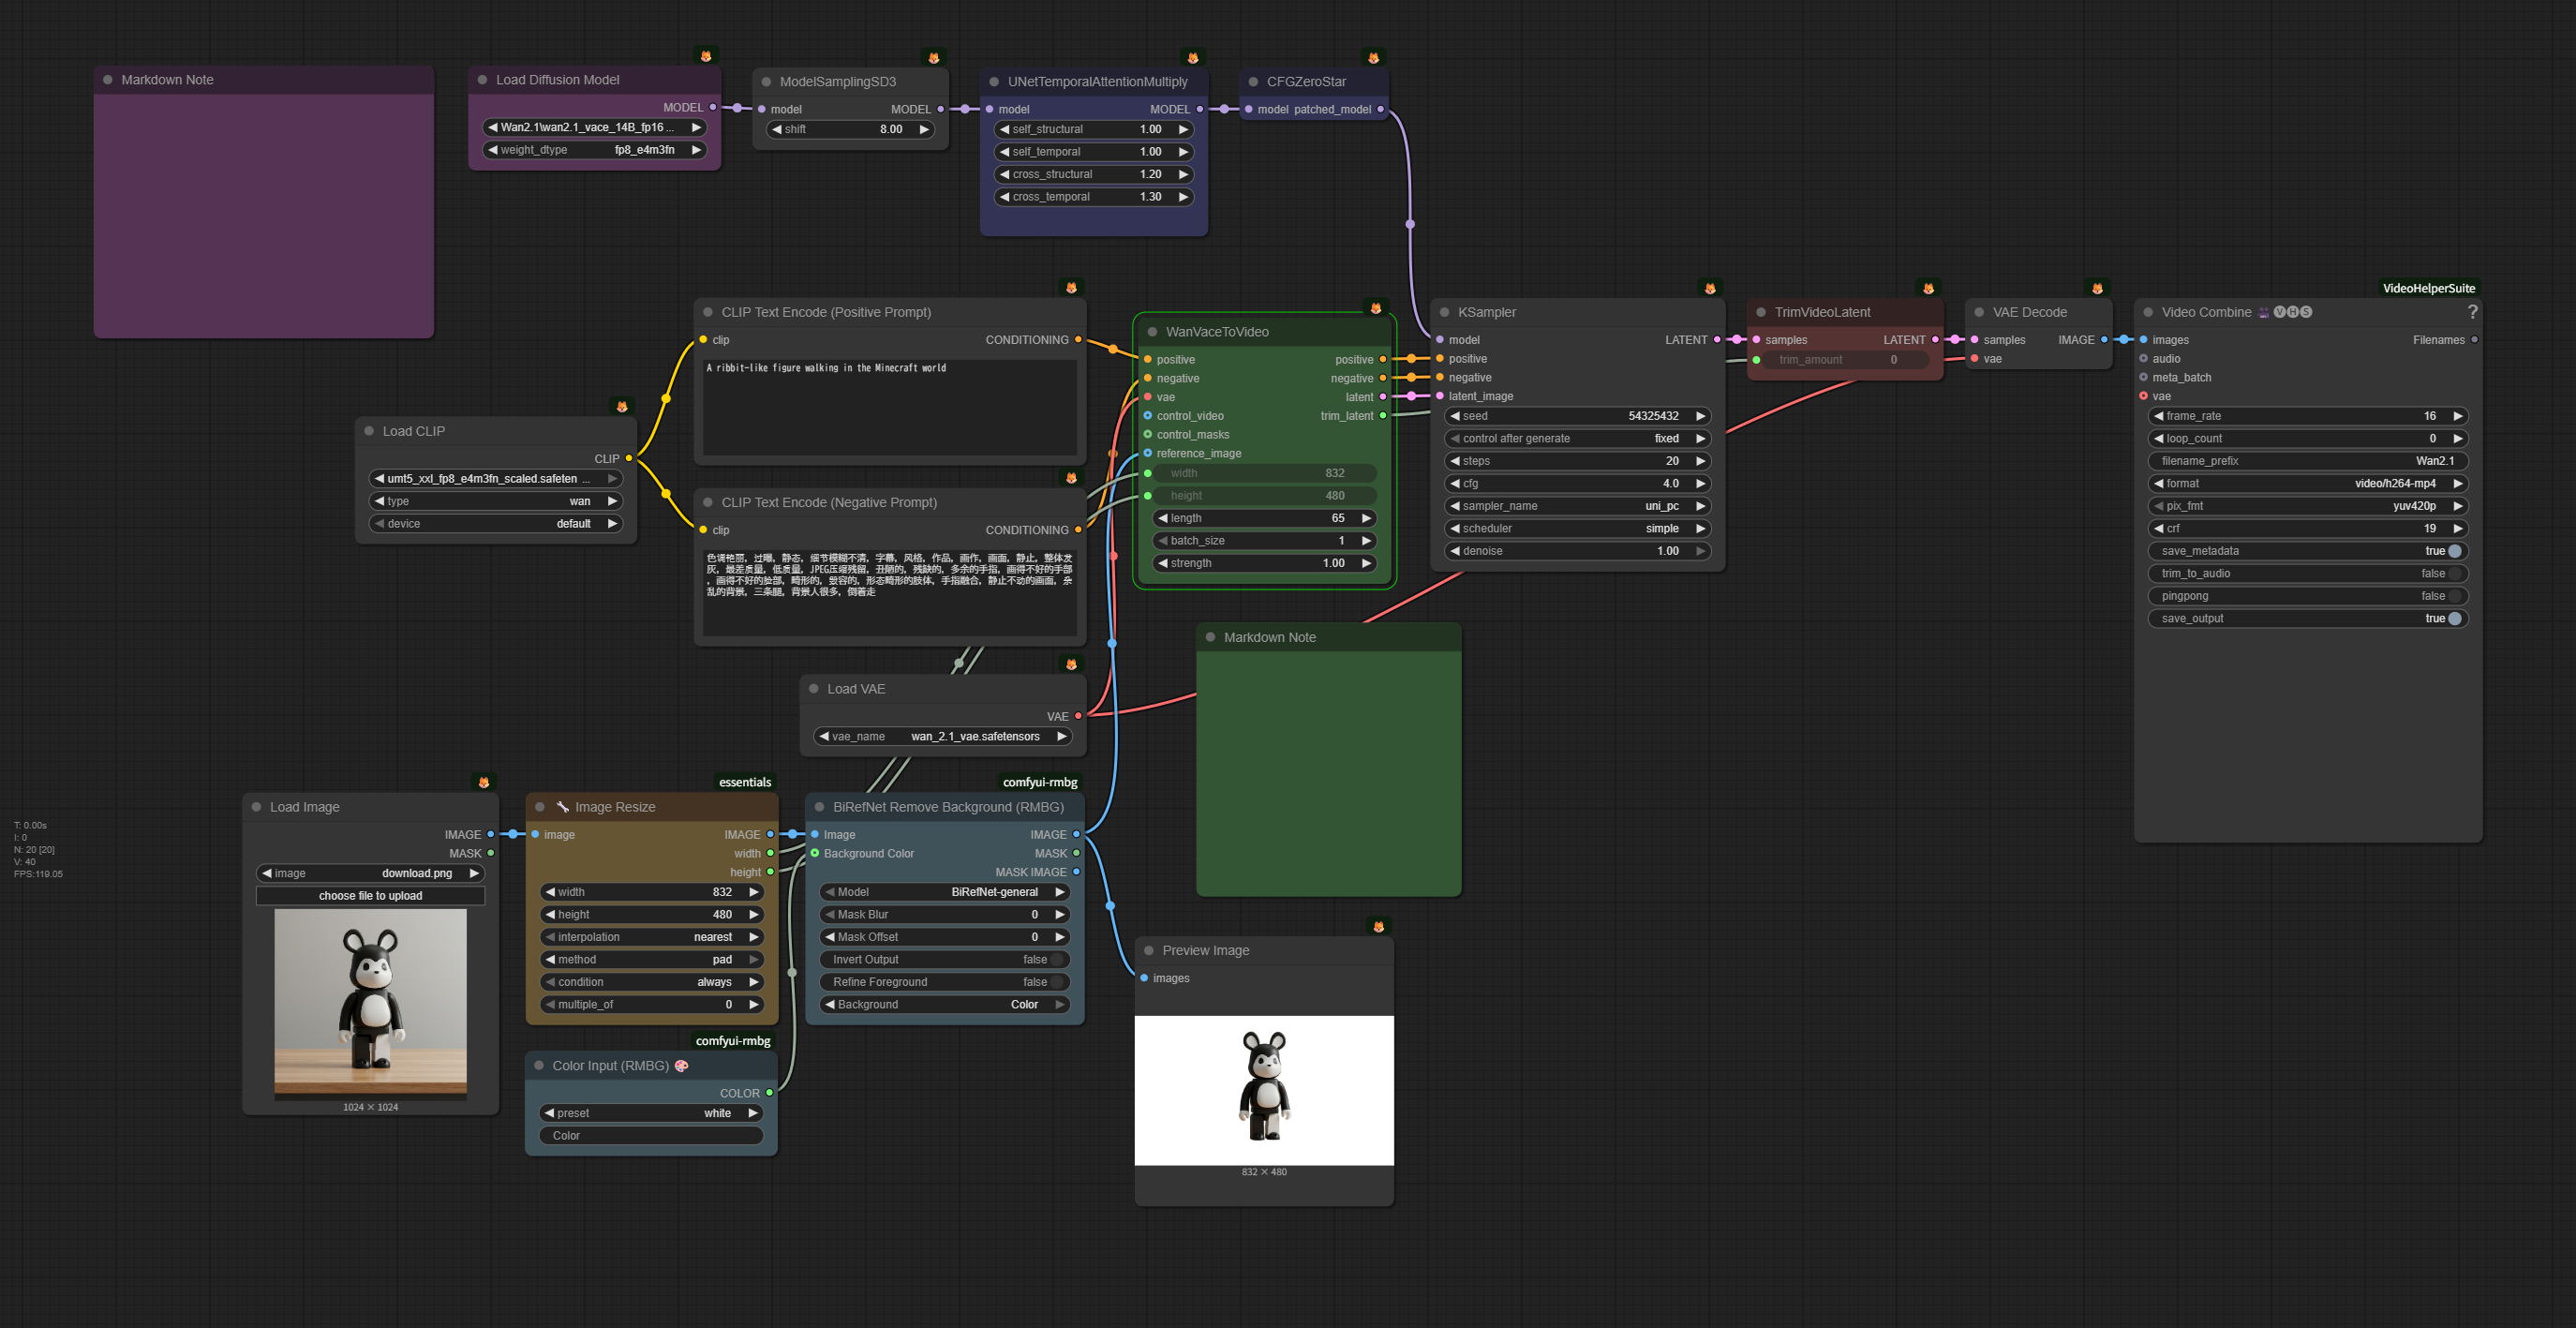Collapse the WanVaceToVideo node via its dot
Viewport: 2576px width, 1328px height.
click(x=1152, y=332)
